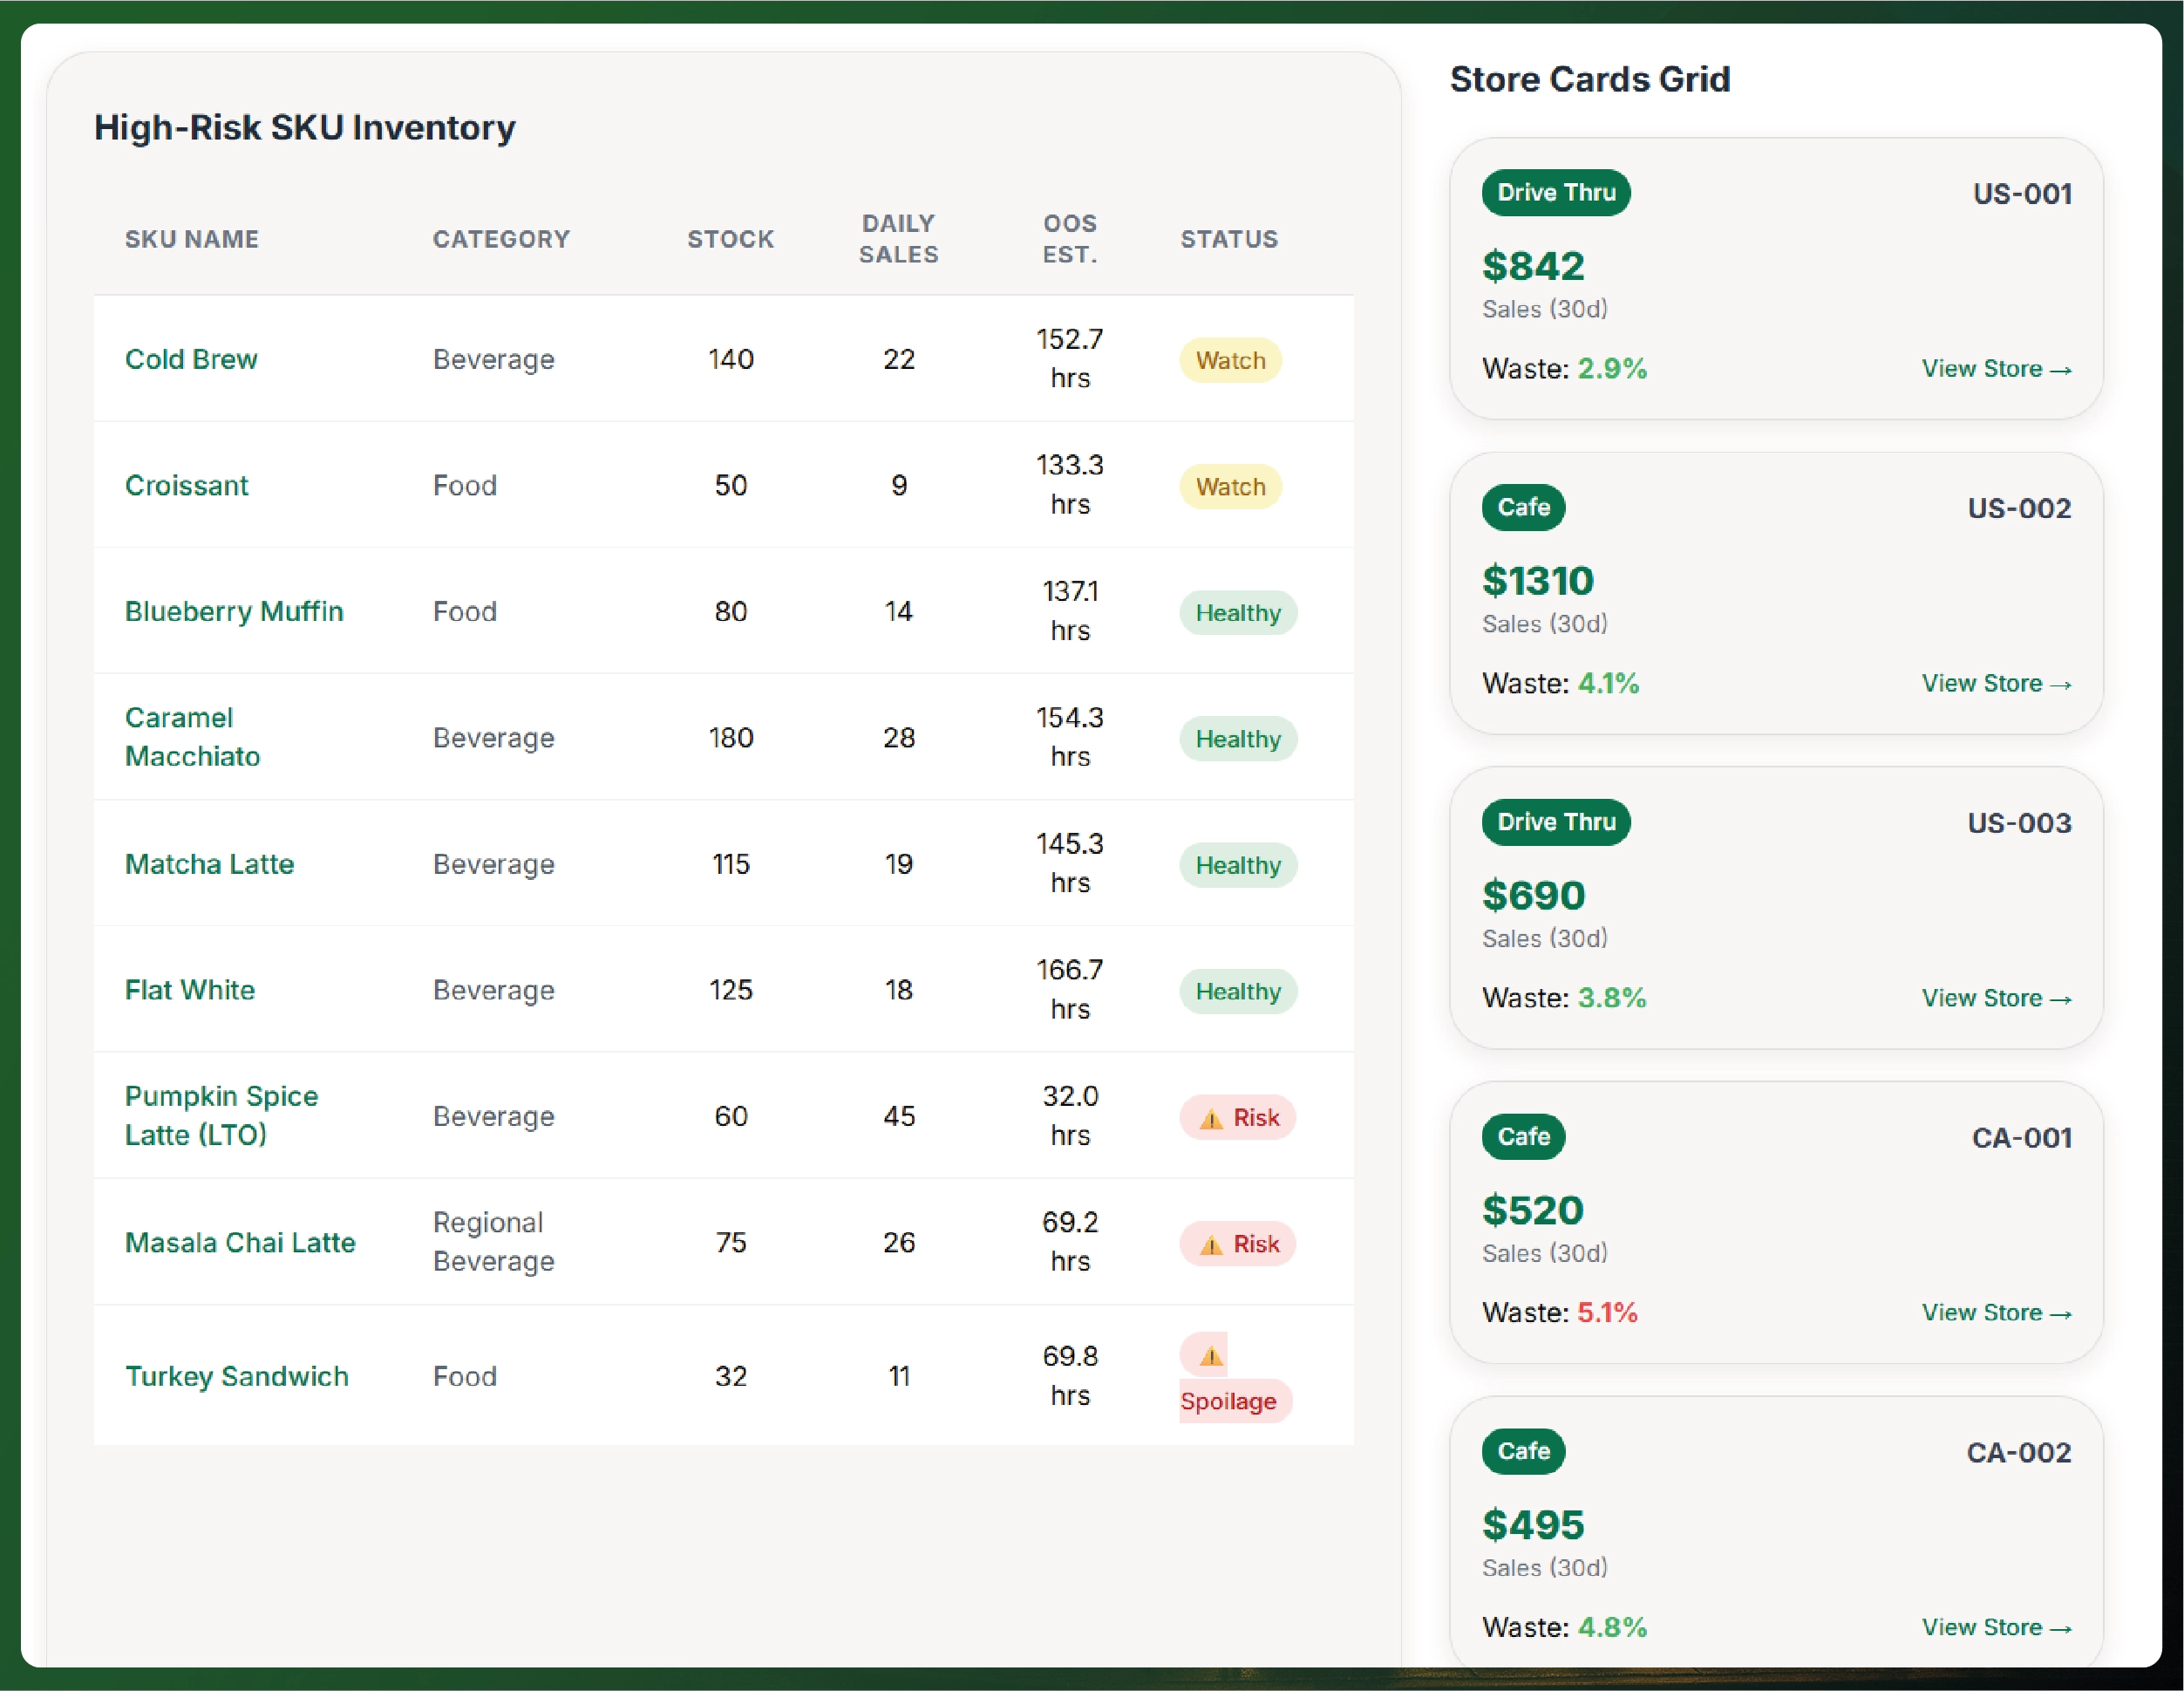Sort by the Stock column header
The width and height of the screenshot is (2184, 1691).
(730, 239)
